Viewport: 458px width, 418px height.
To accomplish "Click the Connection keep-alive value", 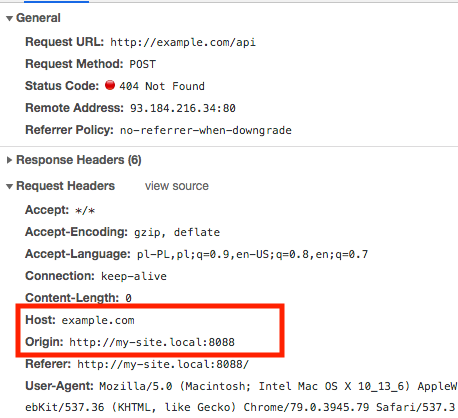I will [x=134, y=276].
